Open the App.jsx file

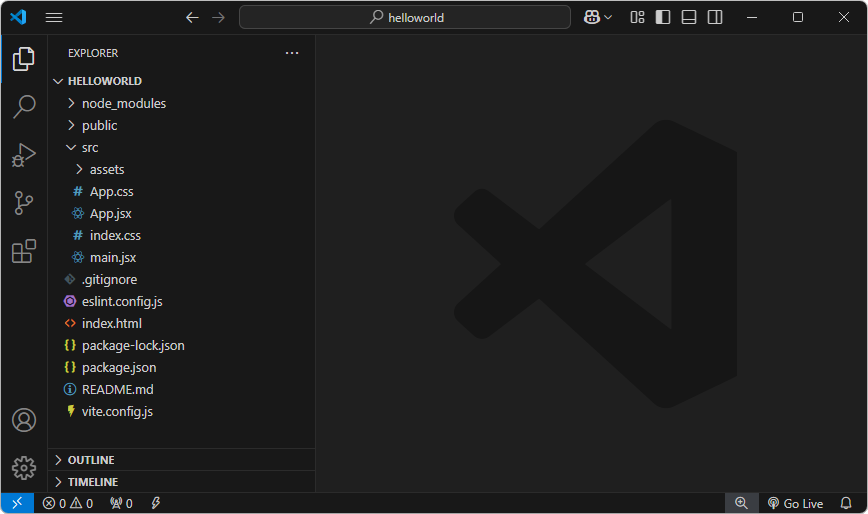pos(182,214)
